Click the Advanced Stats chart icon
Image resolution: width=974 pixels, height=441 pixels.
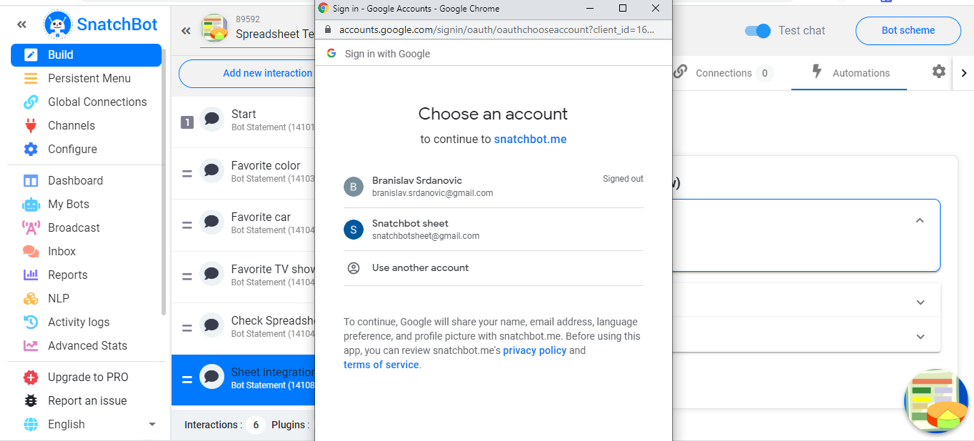[30, 345]
